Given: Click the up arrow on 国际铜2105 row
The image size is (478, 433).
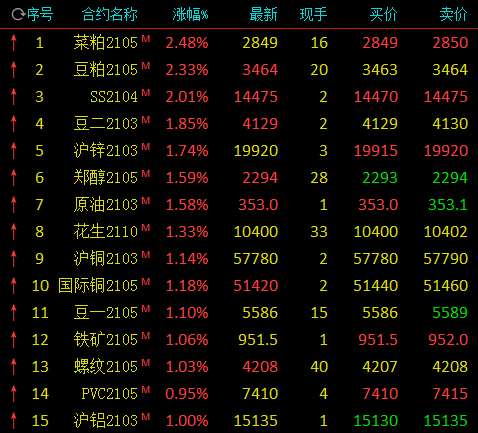Looking at the screenshot, I should (14, 286).
